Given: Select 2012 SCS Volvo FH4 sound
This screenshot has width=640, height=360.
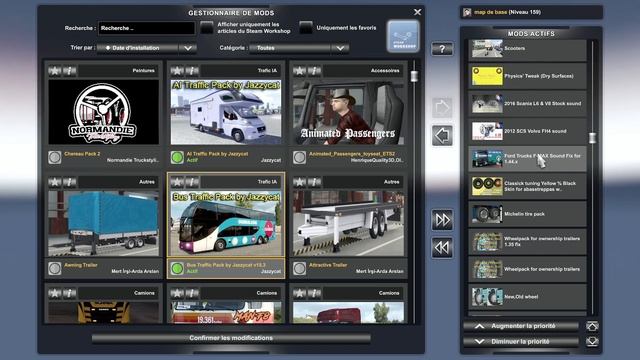Looking at the screenshot, I should tap(527, 131).
